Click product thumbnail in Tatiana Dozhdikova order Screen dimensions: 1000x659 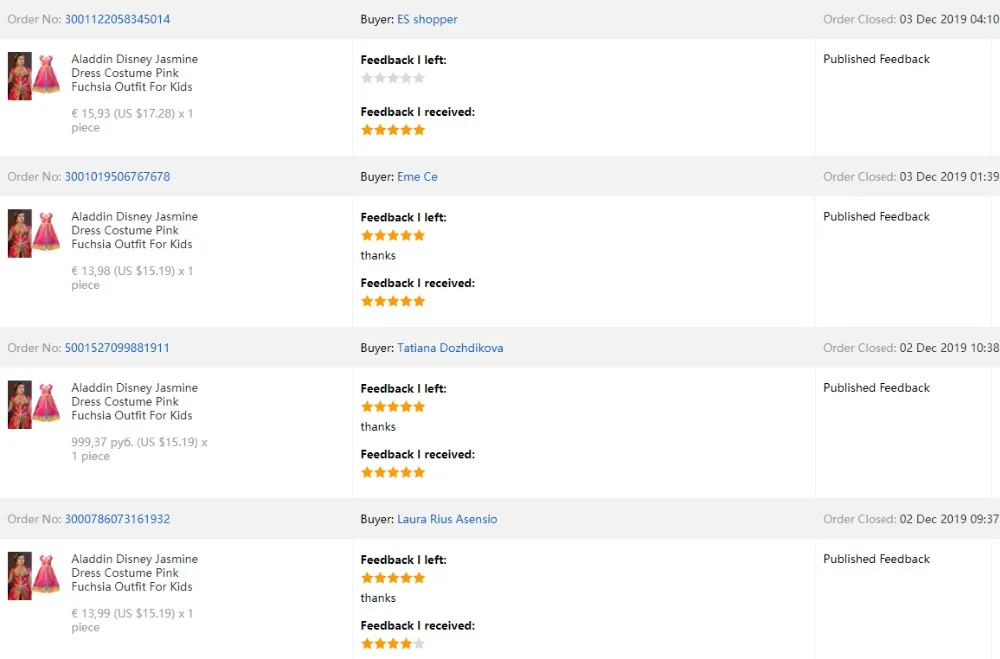pyautogui.click(x=33, y=404)
